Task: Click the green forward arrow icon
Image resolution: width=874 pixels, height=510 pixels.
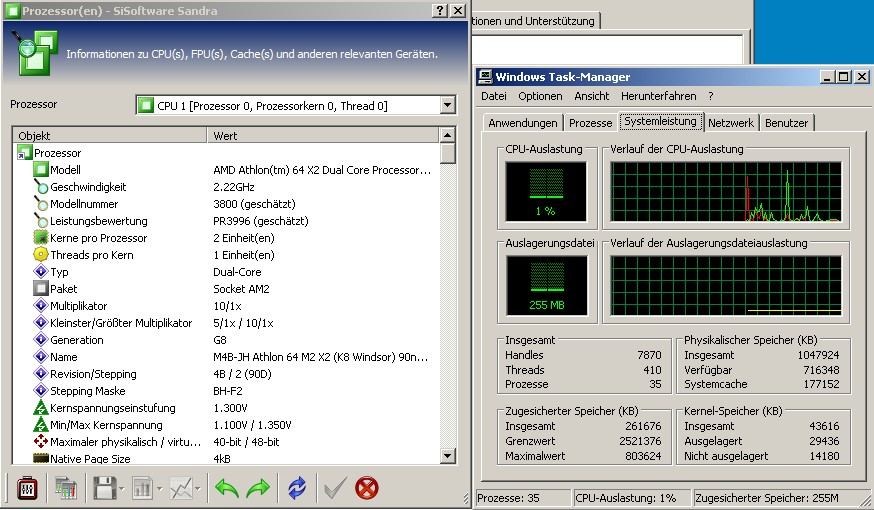Action: [258, 489]
